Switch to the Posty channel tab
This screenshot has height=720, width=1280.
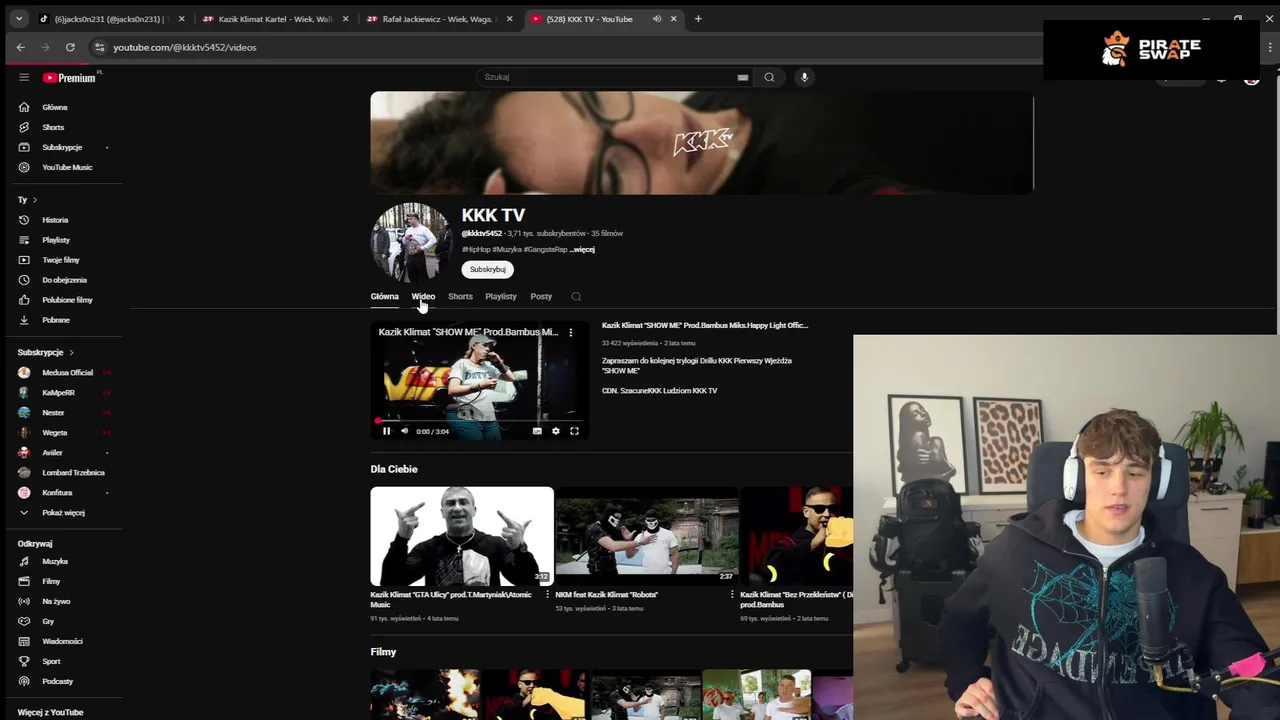point(541,296)
